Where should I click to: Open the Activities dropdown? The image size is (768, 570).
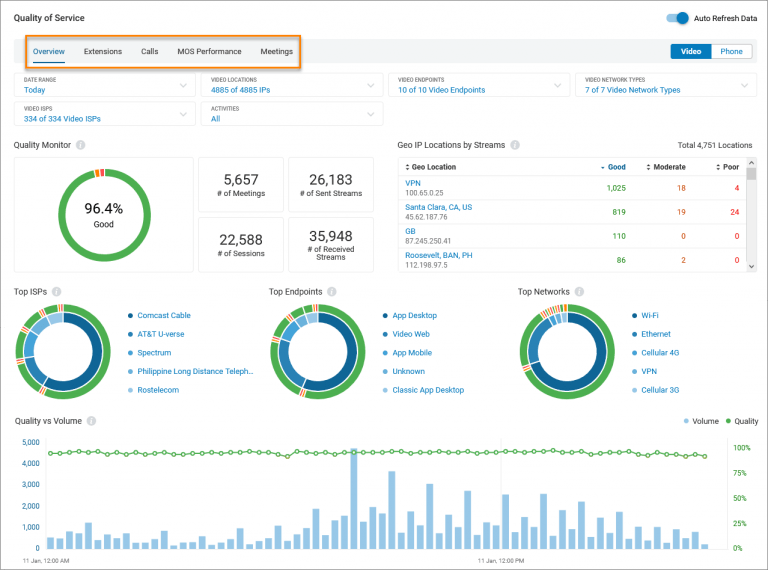(x=291, y=113)
